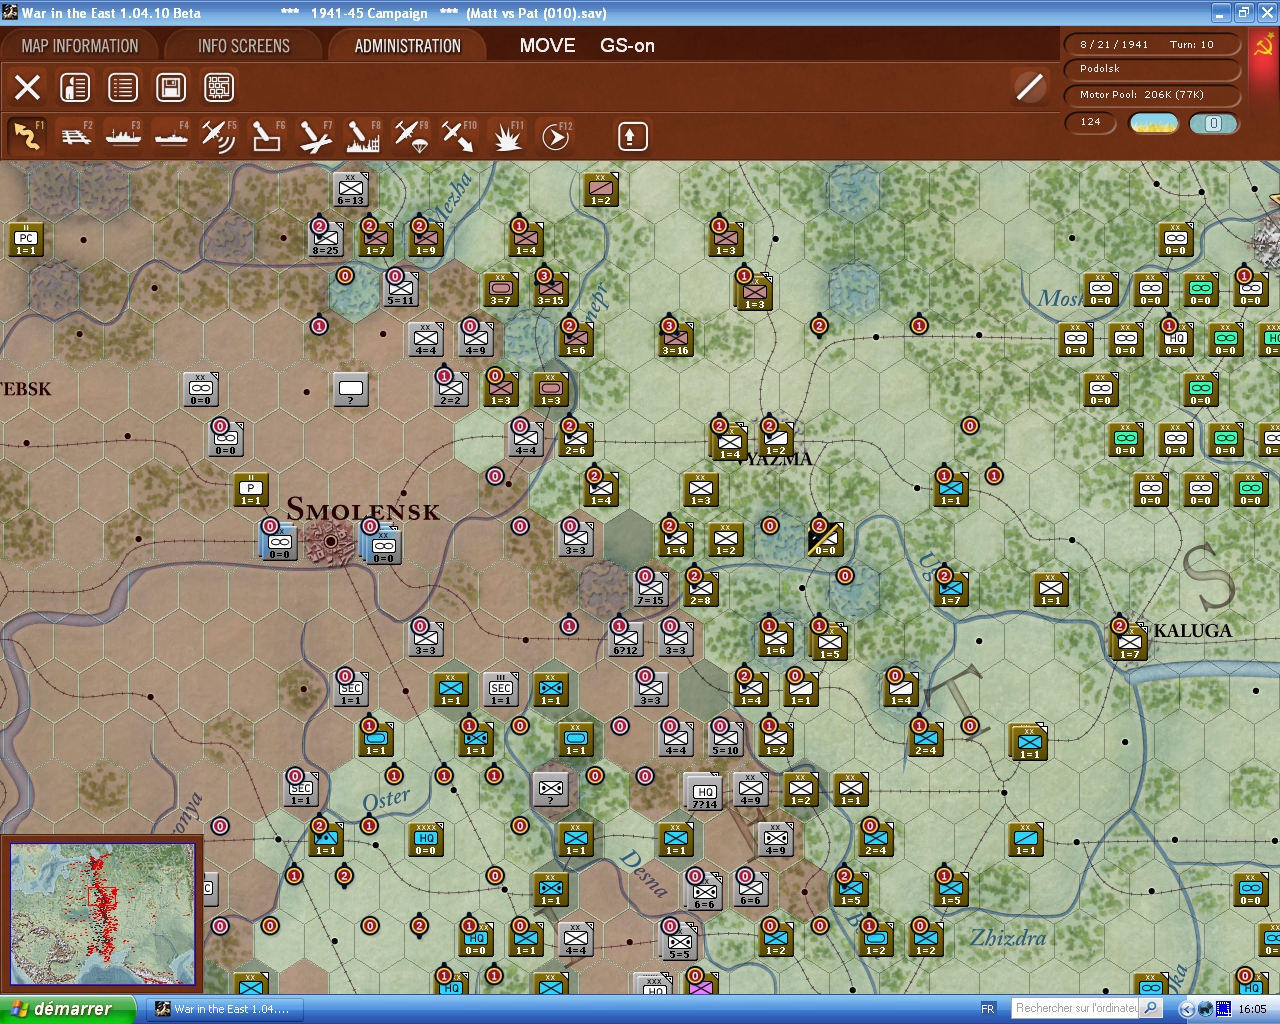
Task: Activate the F2 rail movement mode
Action: coord(75,136)
